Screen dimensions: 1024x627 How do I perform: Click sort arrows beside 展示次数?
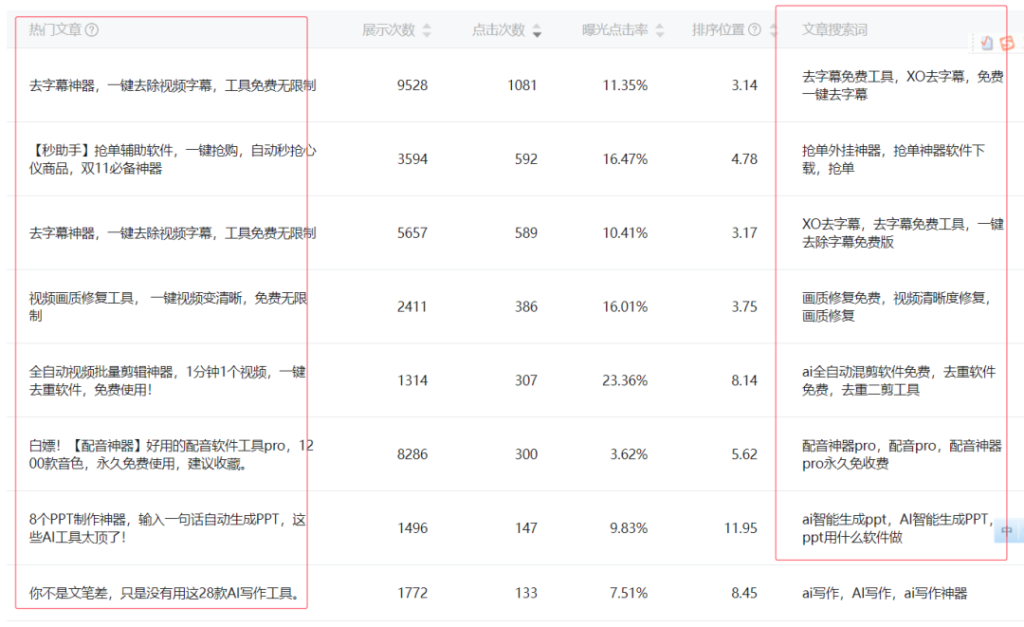427,31
